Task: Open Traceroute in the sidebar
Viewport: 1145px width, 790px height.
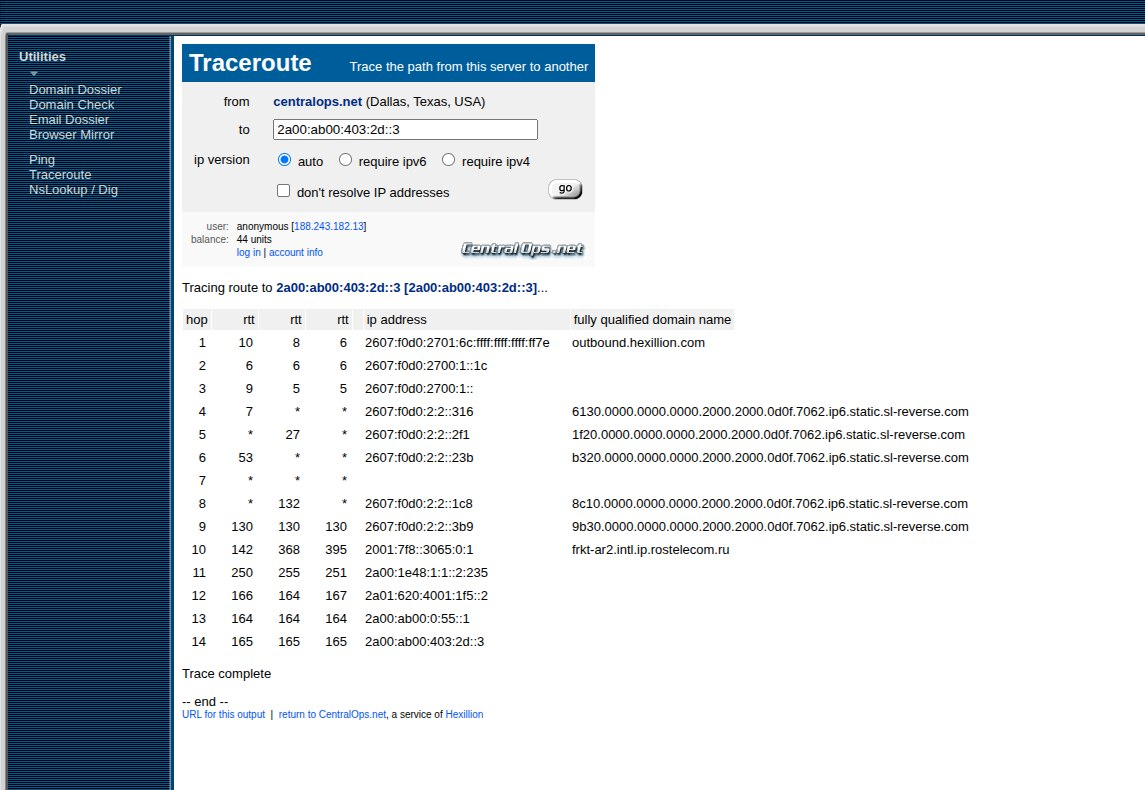Action: [60, 175]
